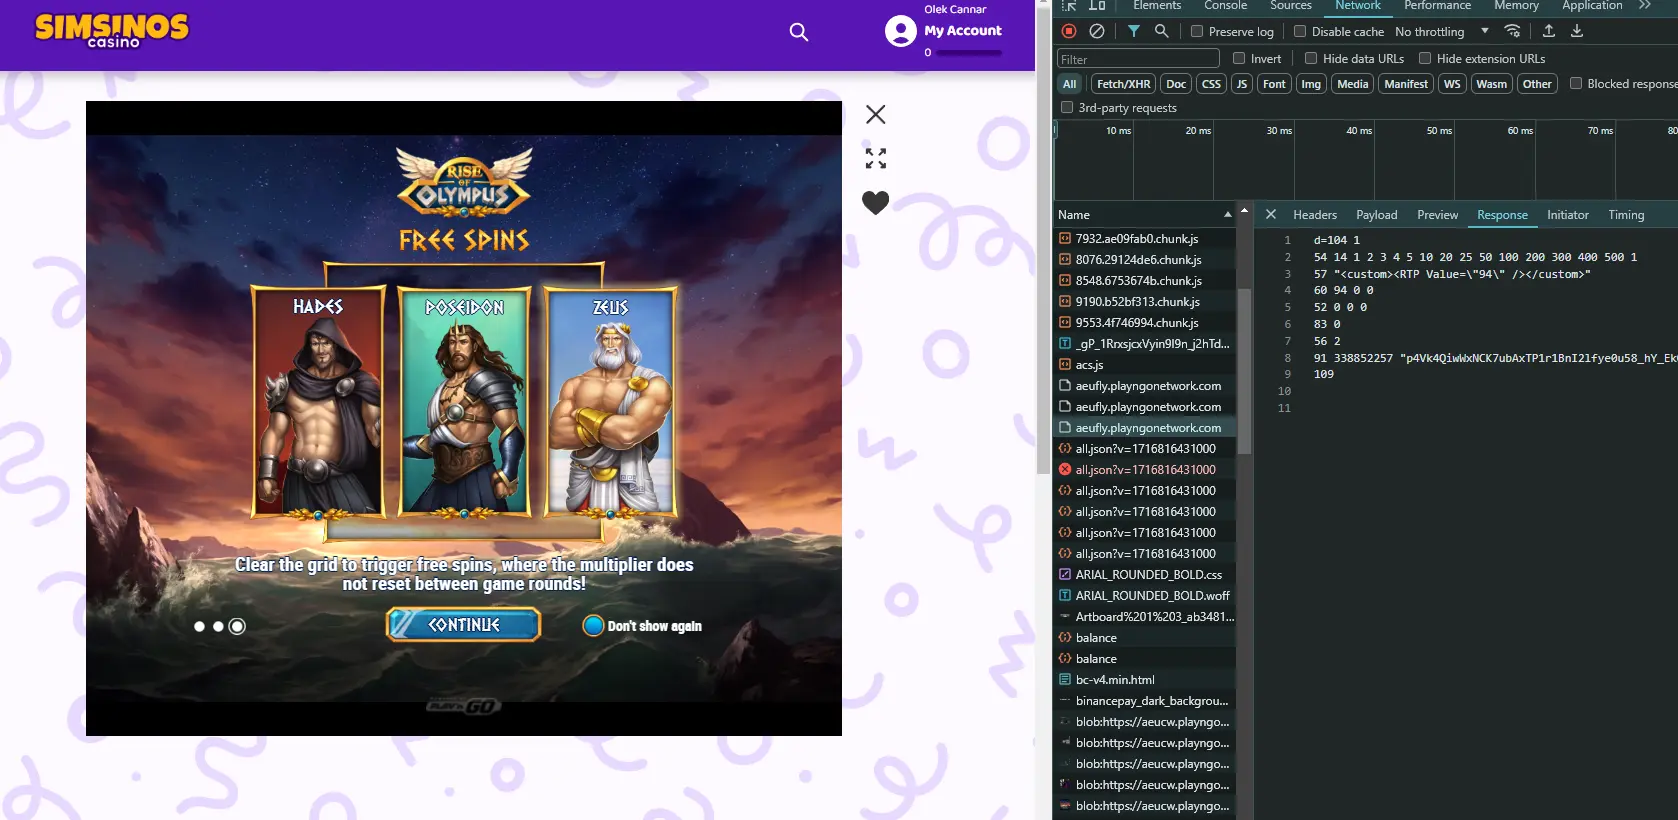Click the Simsinos casino logo
Screen dimensions: 1678x820
[112, 30]
